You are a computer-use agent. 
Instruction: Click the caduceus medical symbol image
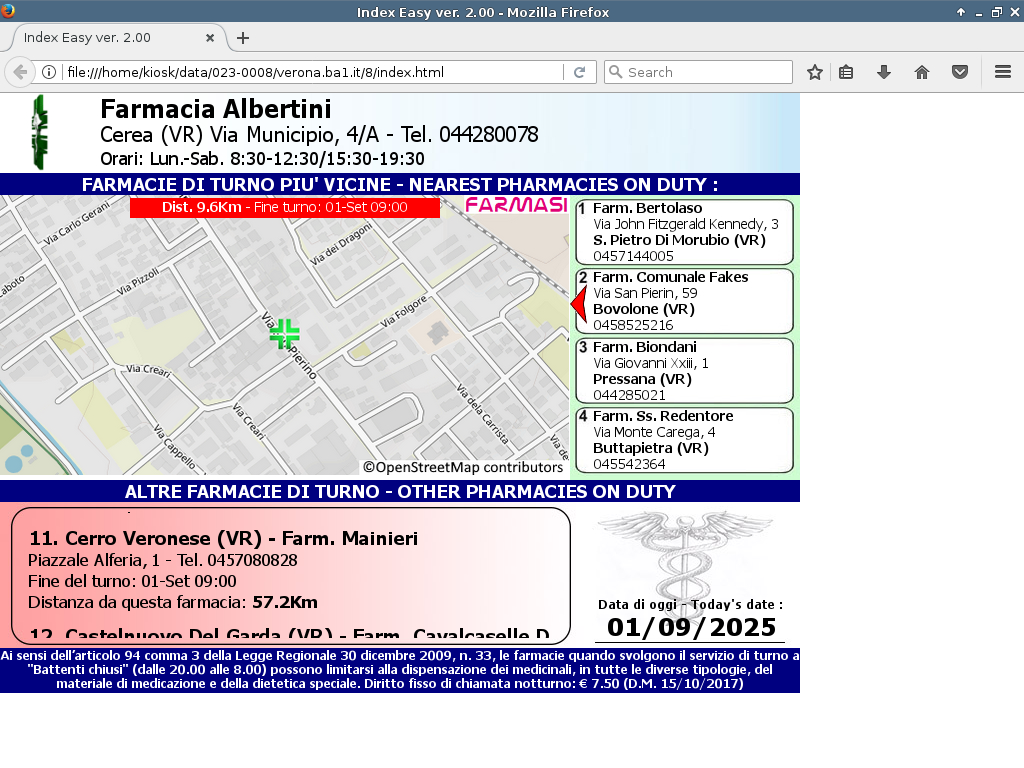(685, 552)
